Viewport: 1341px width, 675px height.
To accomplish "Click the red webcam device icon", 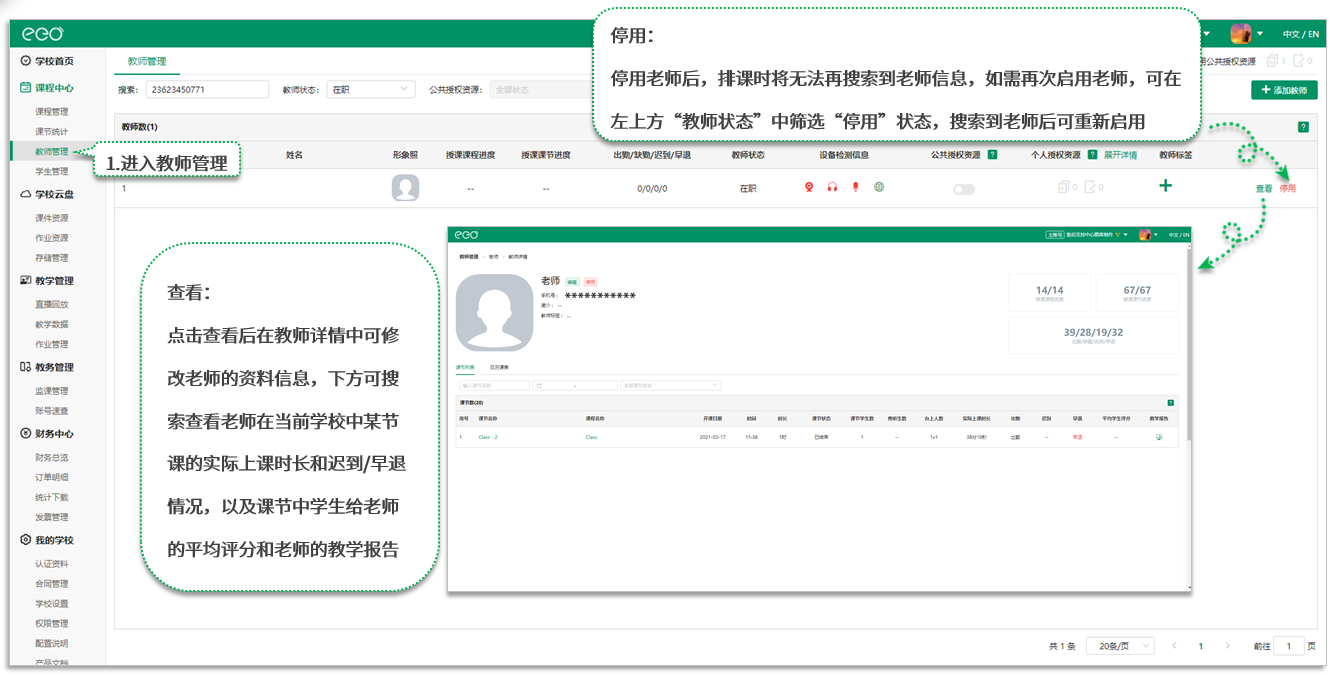I will coord(809,187).
